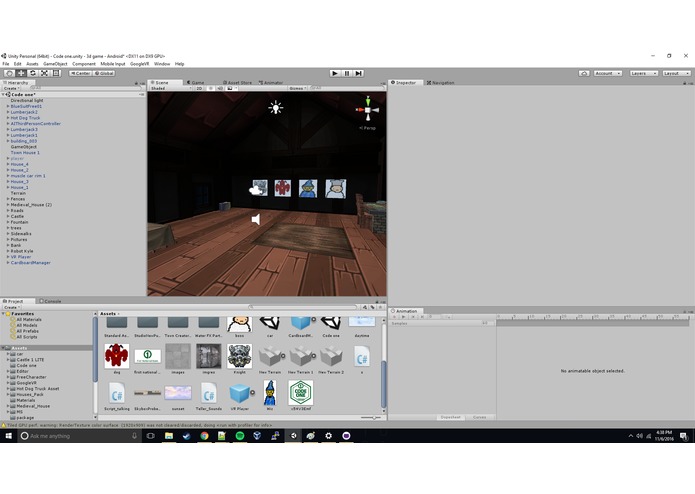Toggle pivot Center button

80,73
